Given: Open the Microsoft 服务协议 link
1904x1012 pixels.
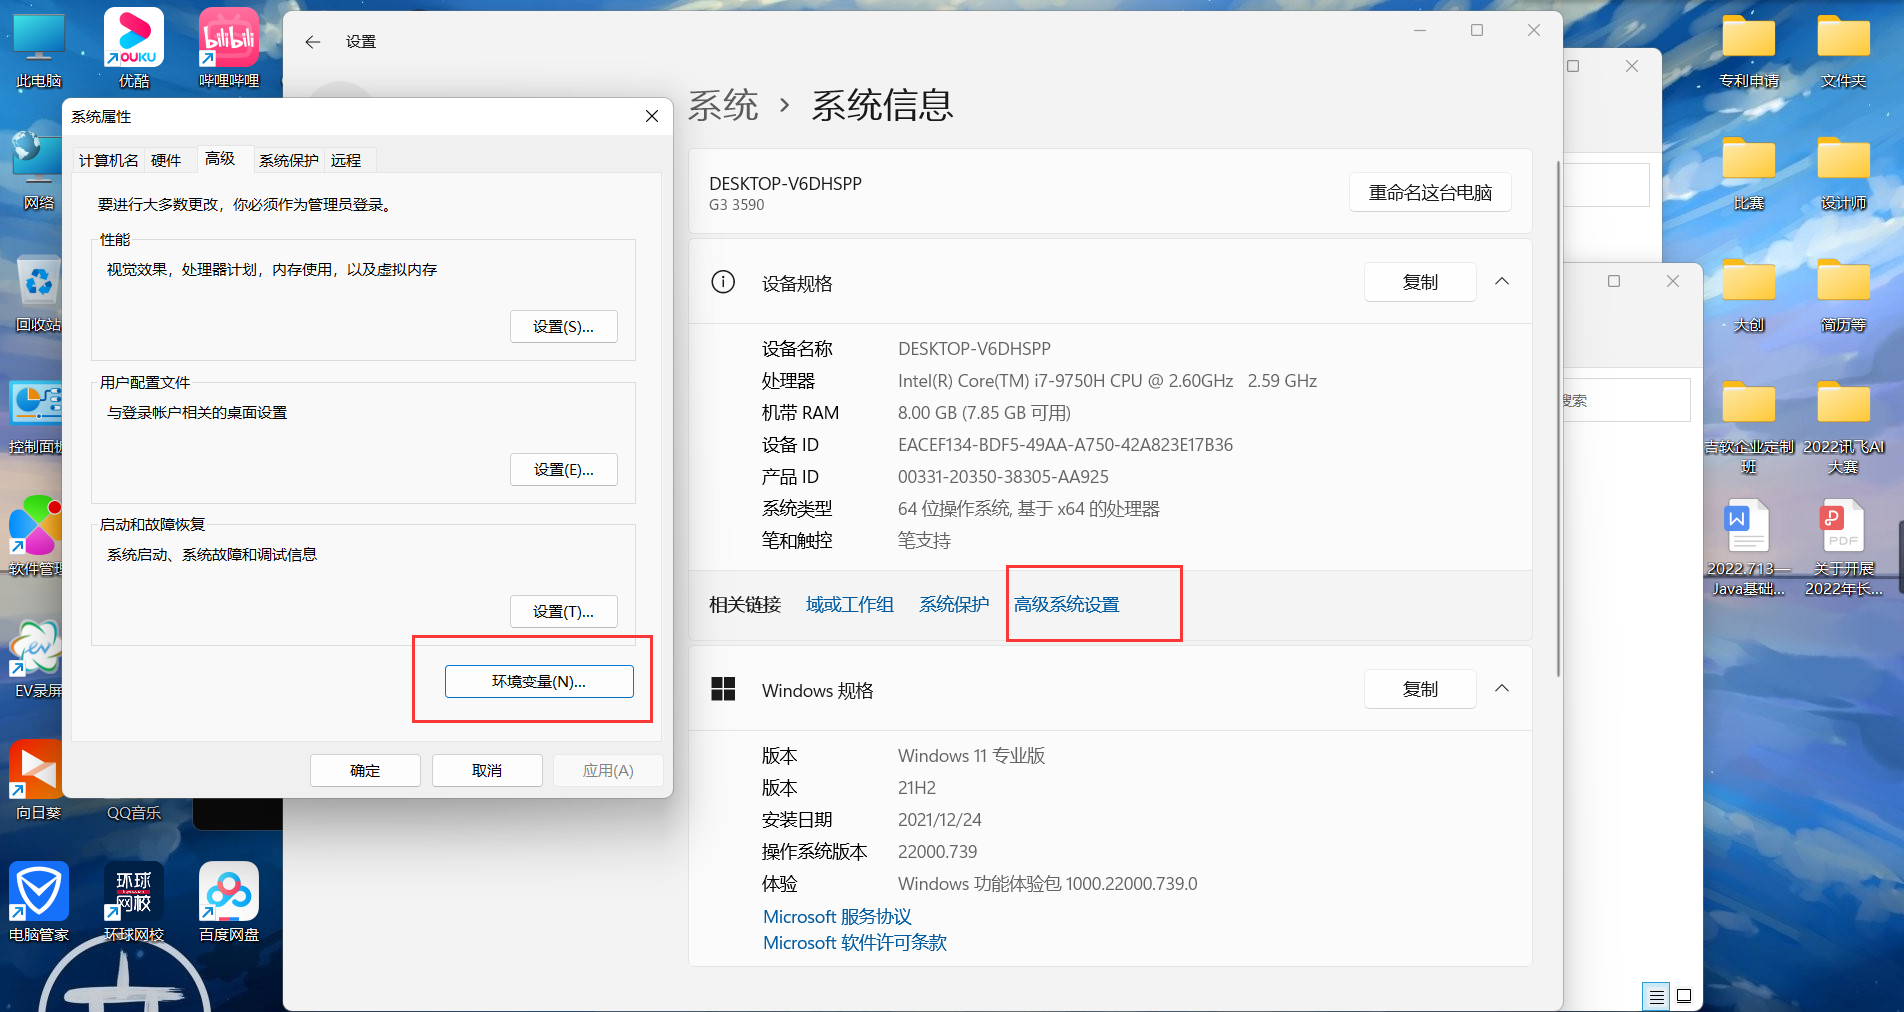Looking at the screenshot, I should pos(837,916).
